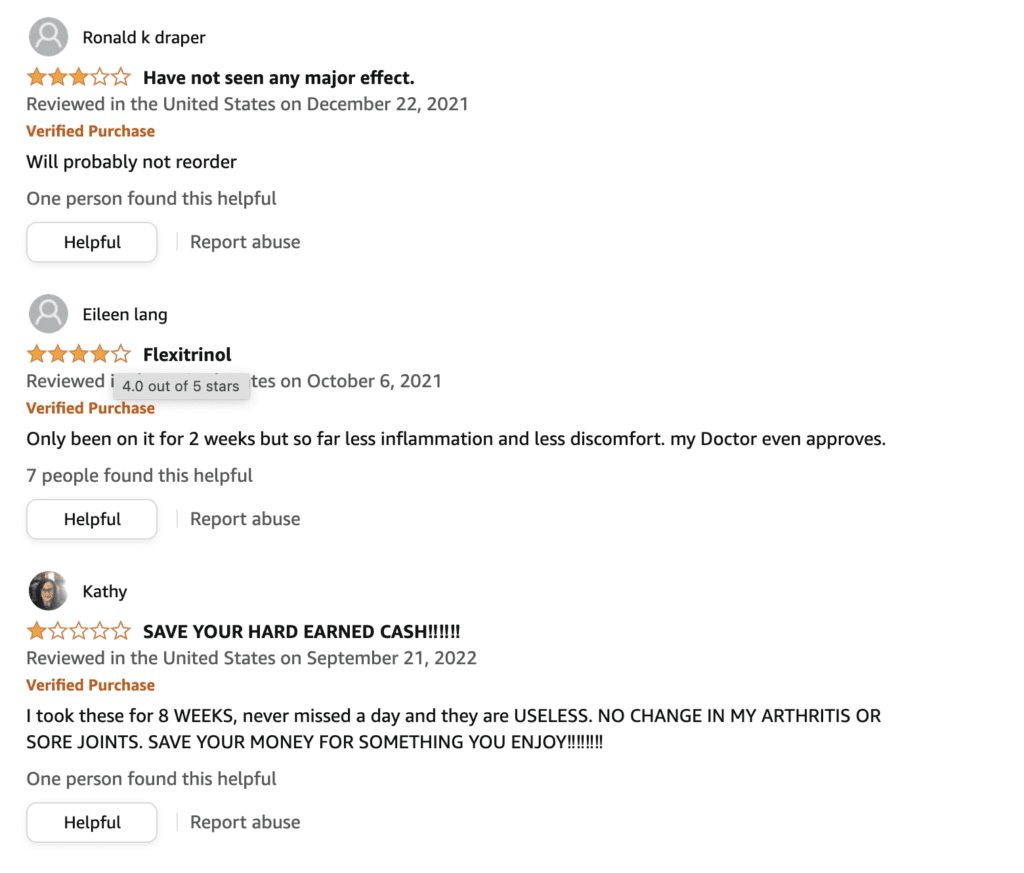Click the '4.0 out of 5 stars' tooltip

point(181,386)
